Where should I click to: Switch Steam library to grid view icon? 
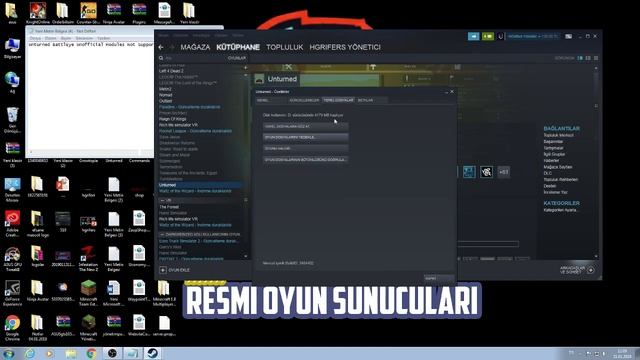coord(596,58)
